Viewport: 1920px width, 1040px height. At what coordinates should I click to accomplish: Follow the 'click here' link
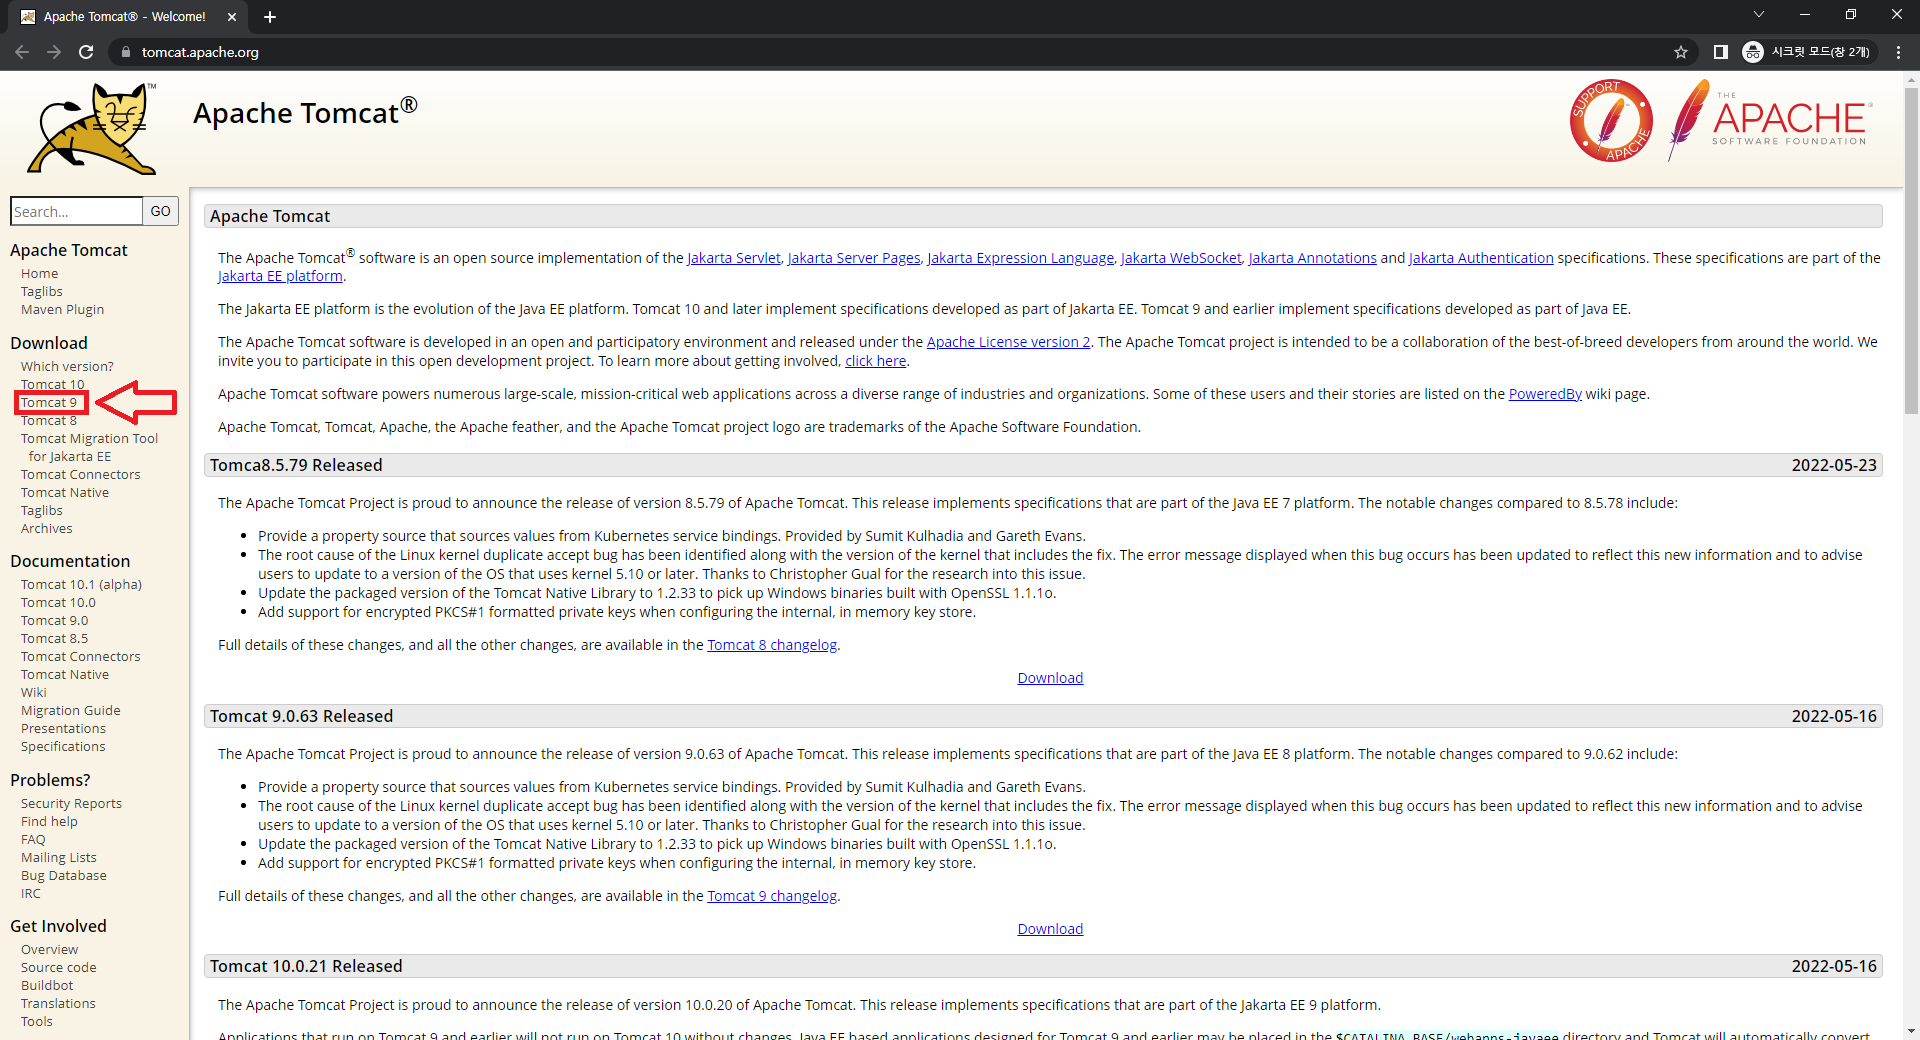(x=875, y=361)
